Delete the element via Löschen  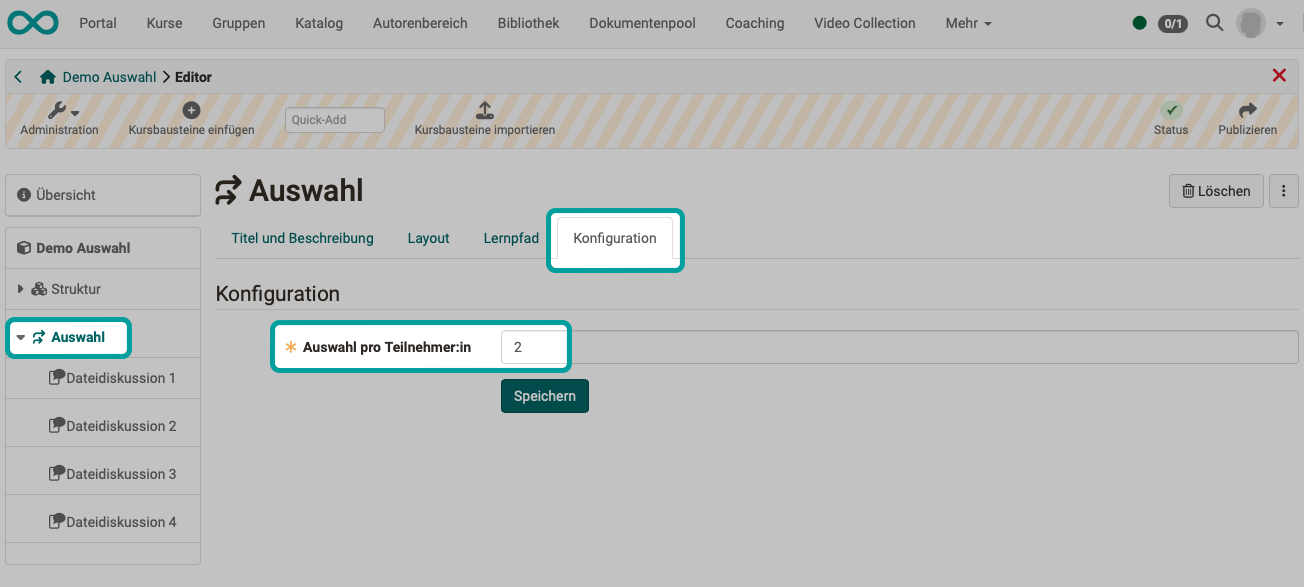1216,191
